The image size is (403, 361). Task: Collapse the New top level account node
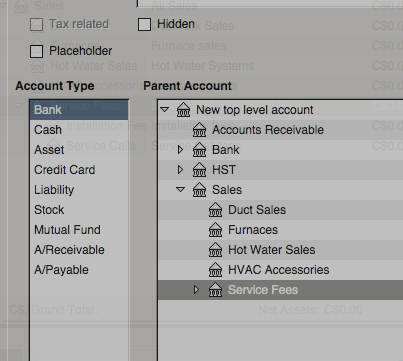(x=165, y=109)
